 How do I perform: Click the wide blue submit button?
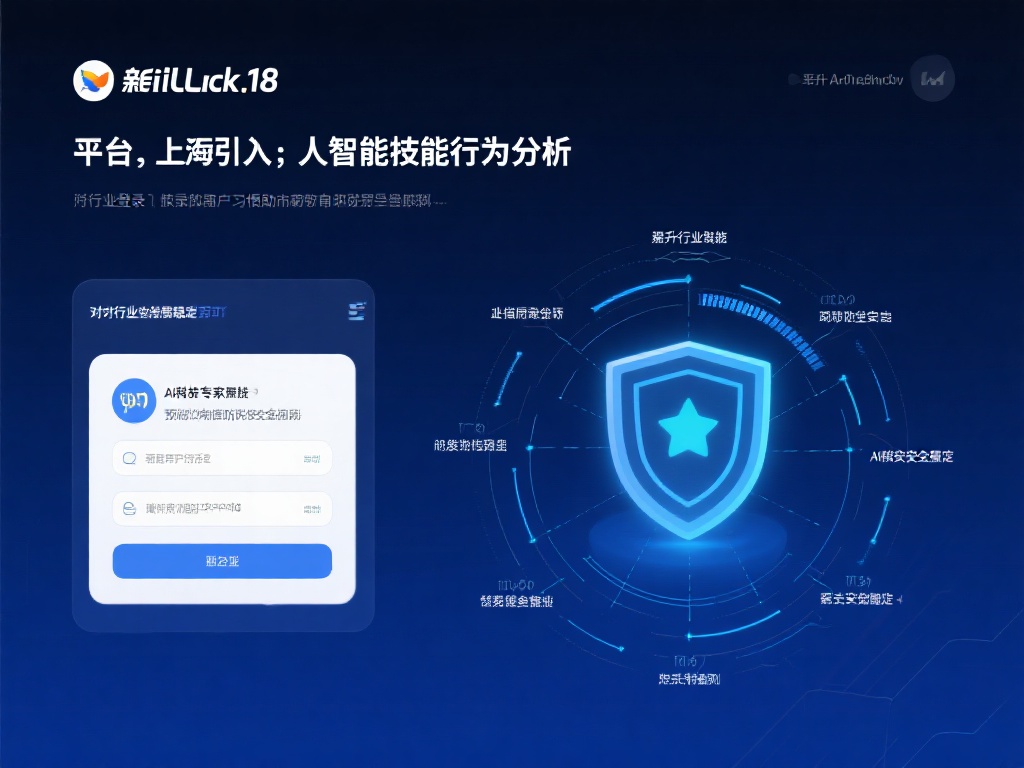[x=222, y=561]
